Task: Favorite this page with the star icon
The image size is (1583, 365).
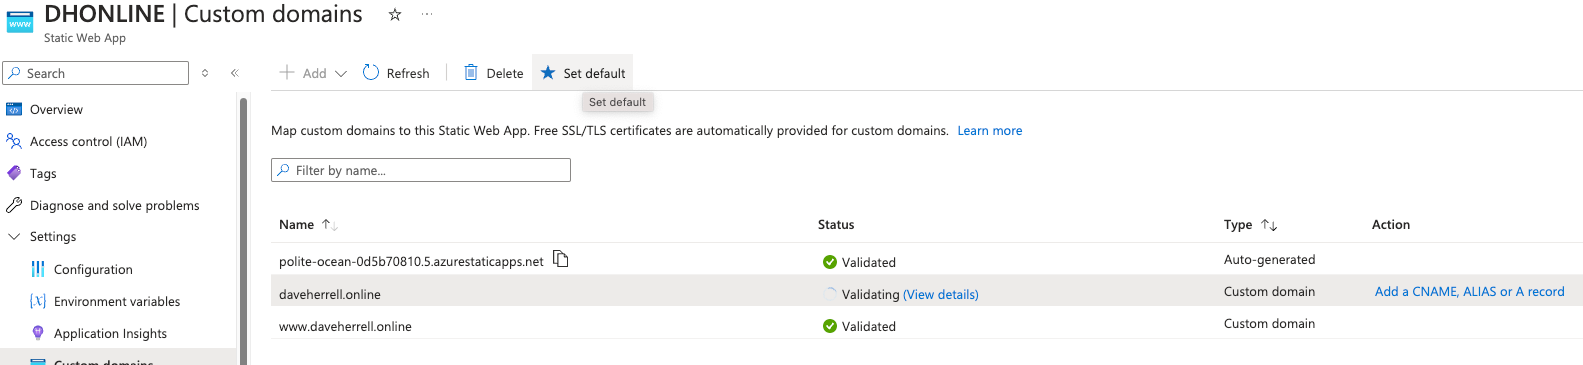Action: 395,15
